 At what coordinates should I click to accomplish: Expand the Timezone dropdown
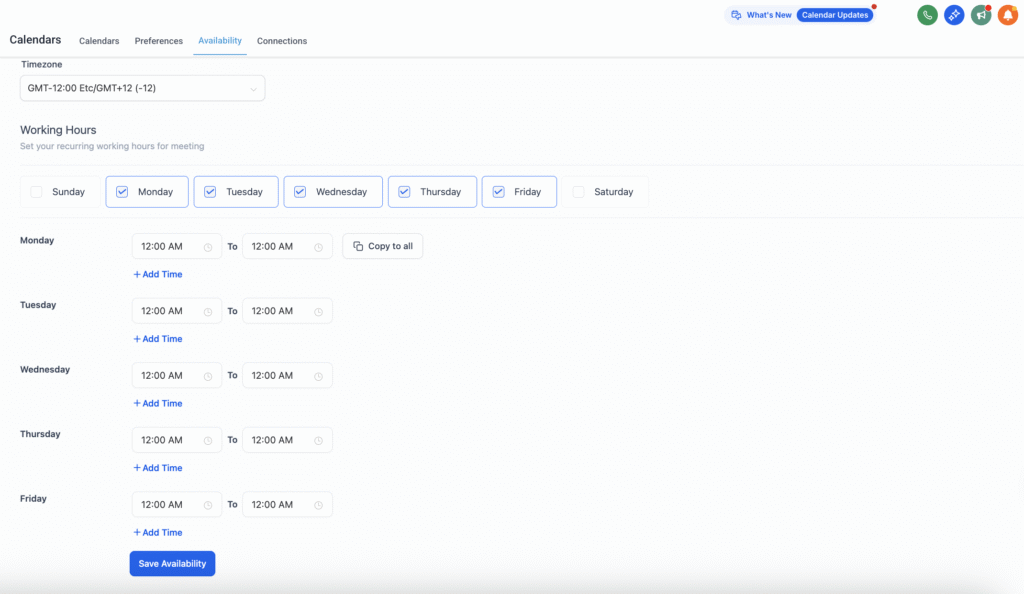[142, 88]
